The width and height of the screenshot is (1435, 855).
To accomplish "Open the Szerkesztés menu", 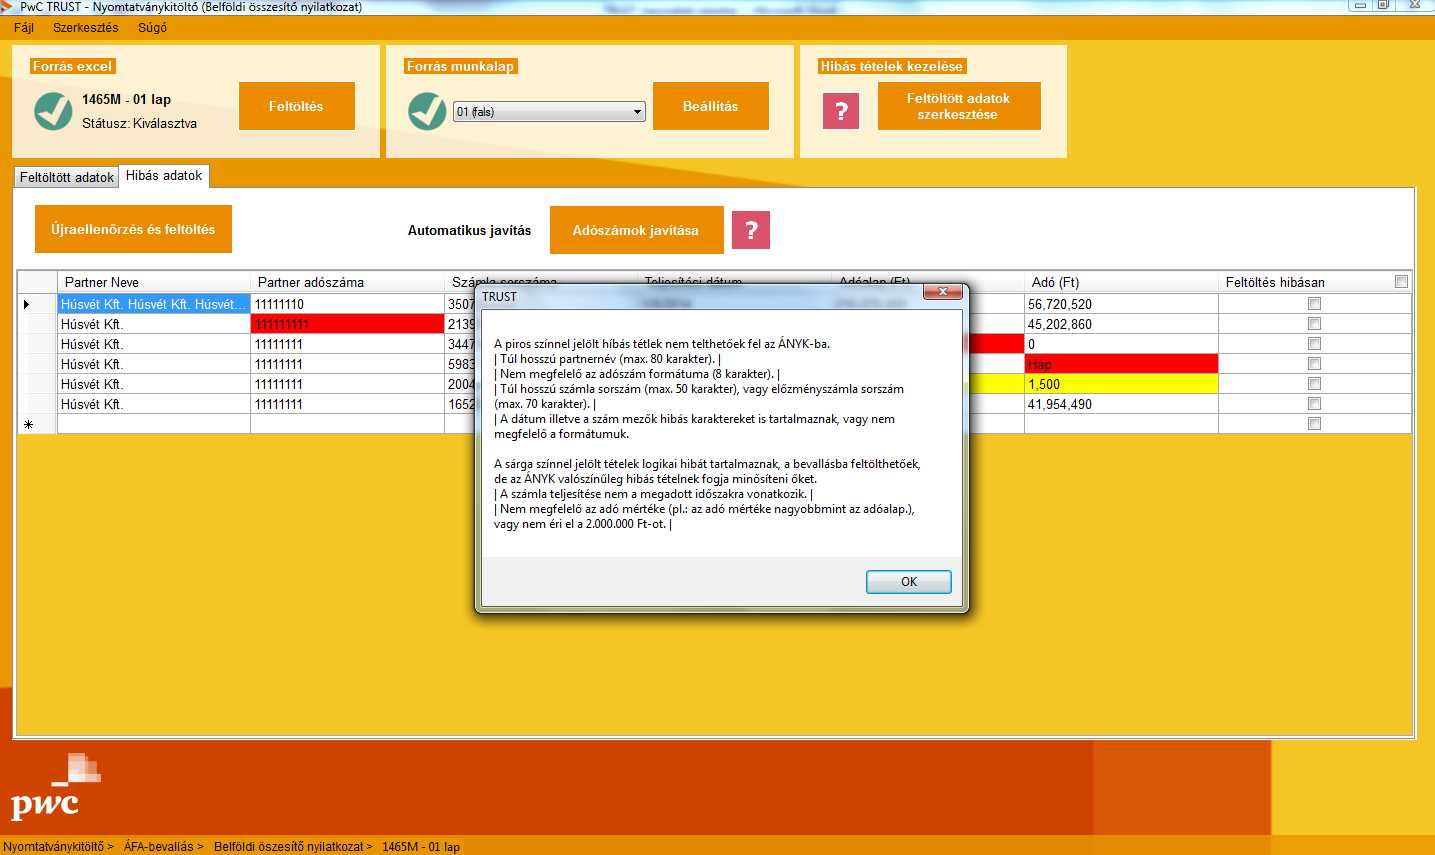I will click(x=86, y=27).
